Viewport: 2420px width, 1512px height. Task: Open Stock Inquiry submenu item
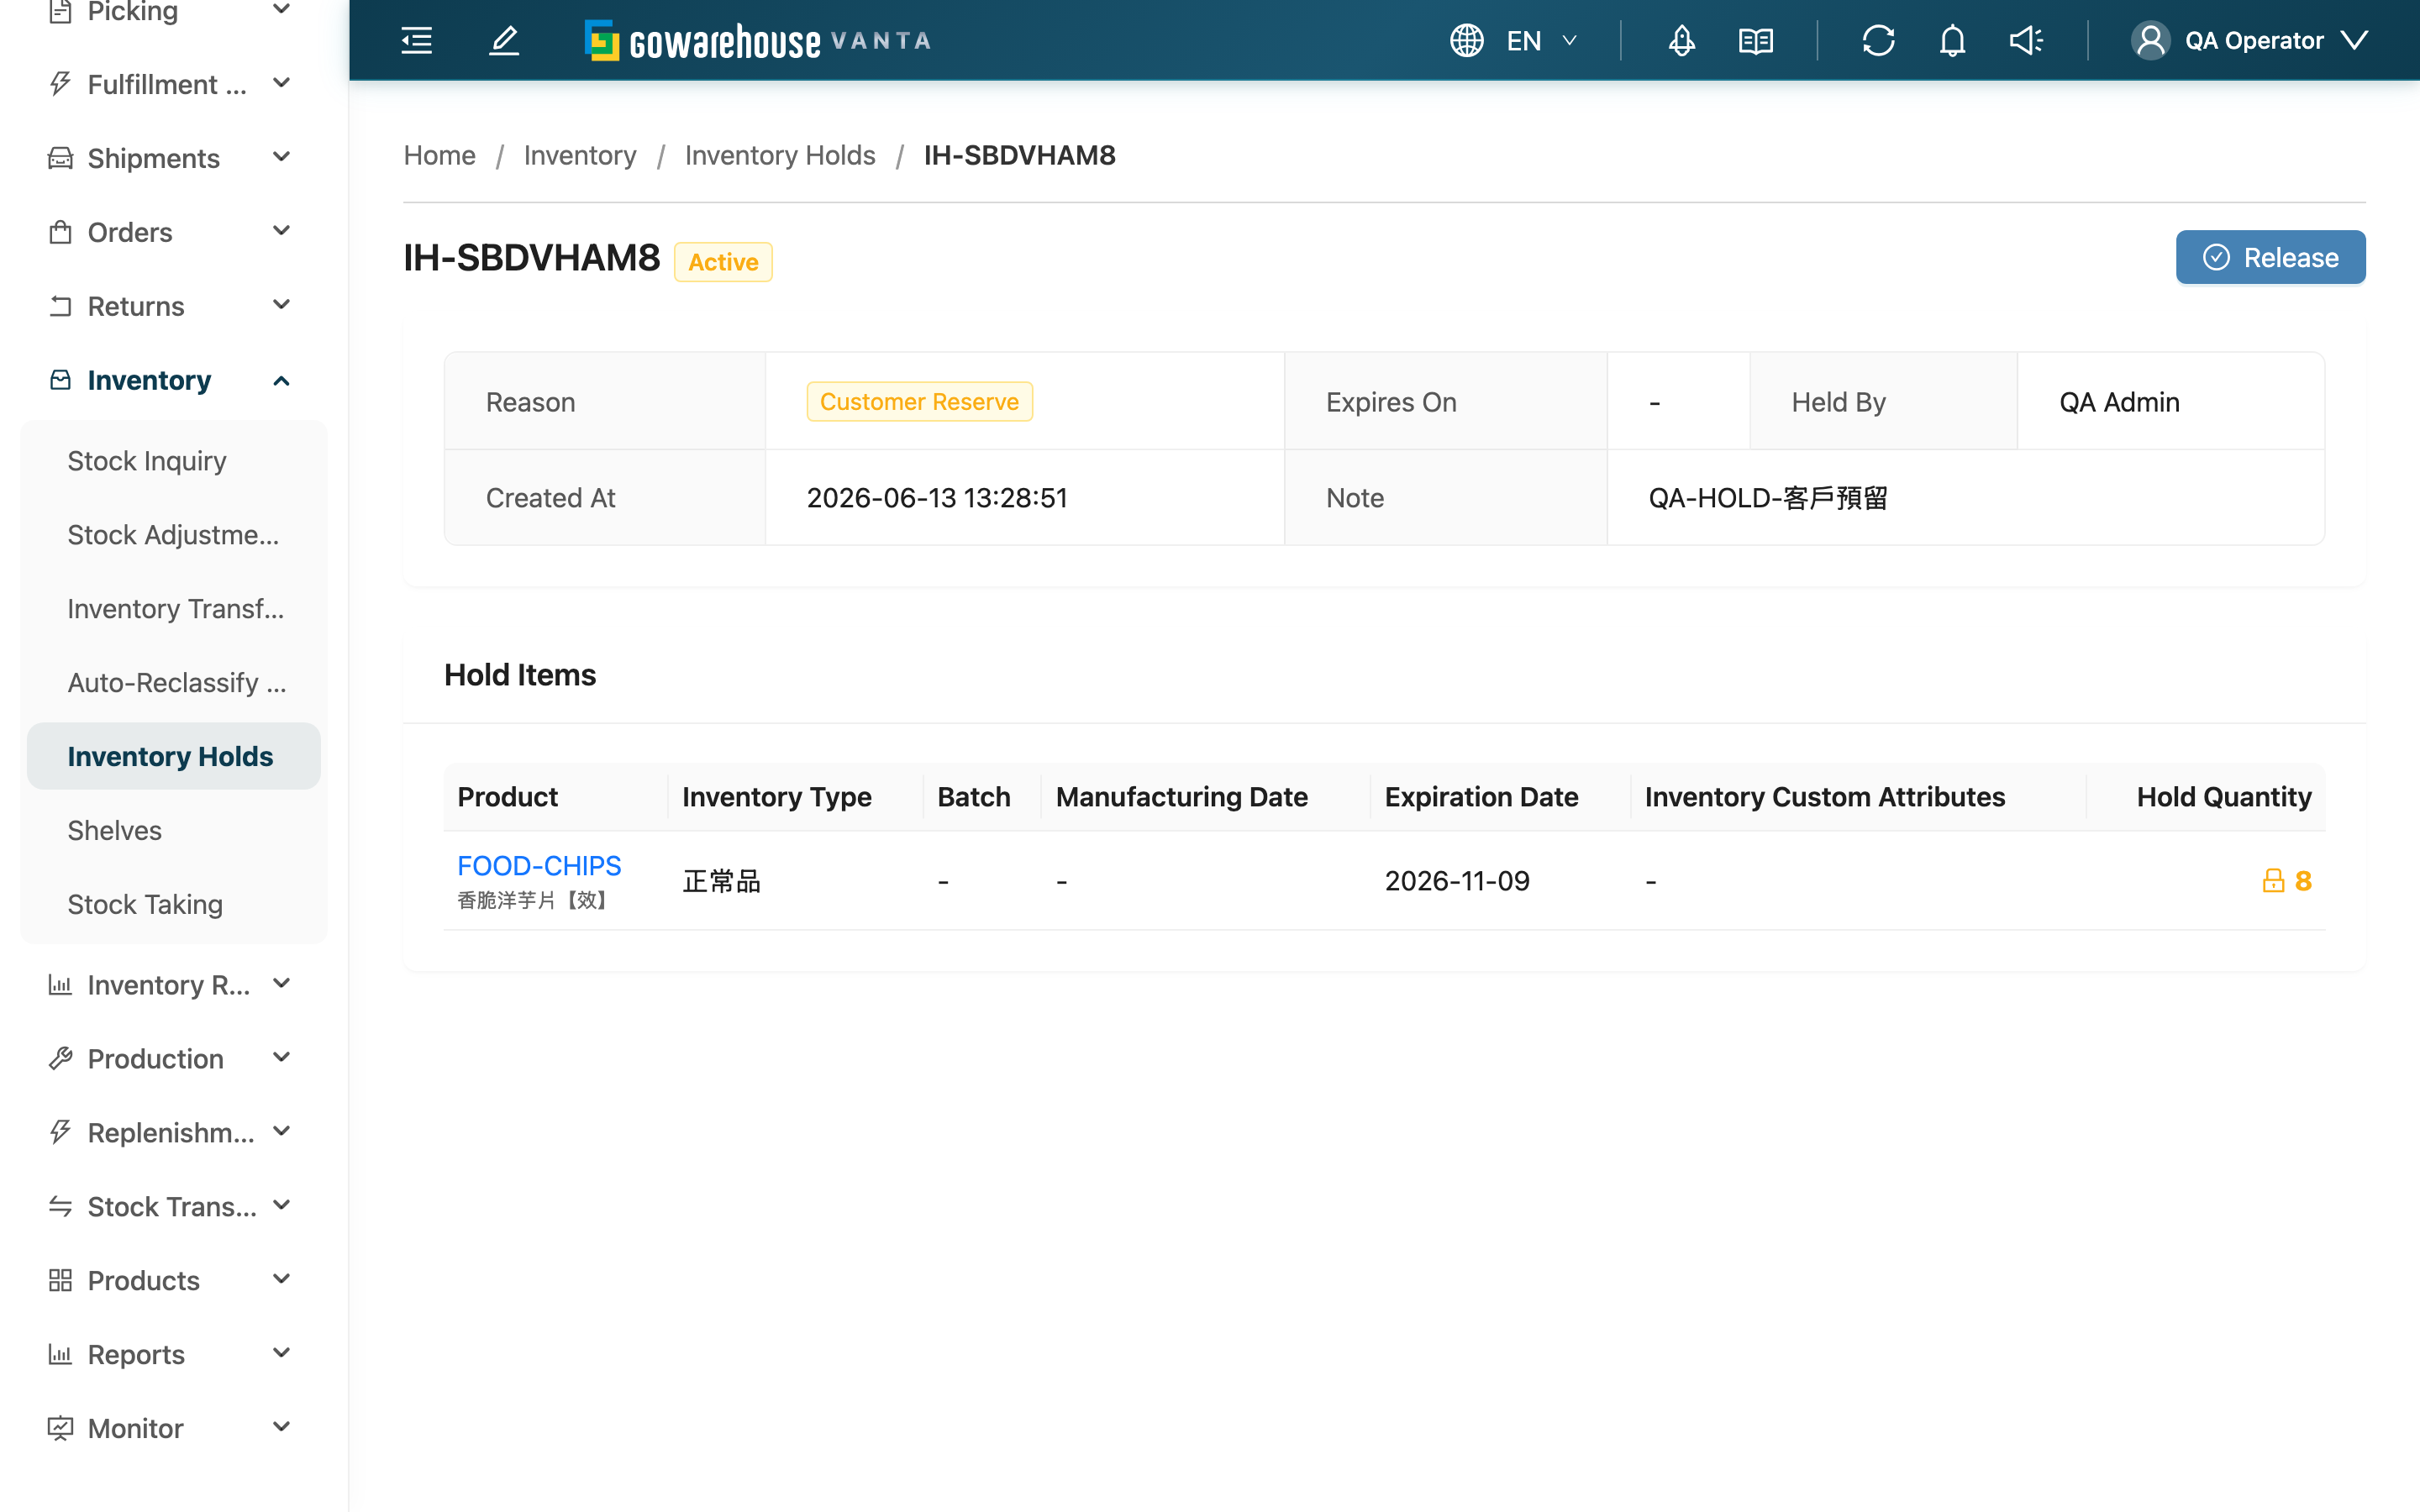point(174,461)
